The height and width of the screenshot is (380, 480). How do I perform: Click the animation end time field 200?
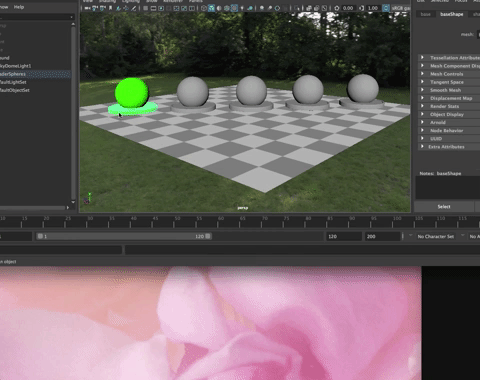382,236
